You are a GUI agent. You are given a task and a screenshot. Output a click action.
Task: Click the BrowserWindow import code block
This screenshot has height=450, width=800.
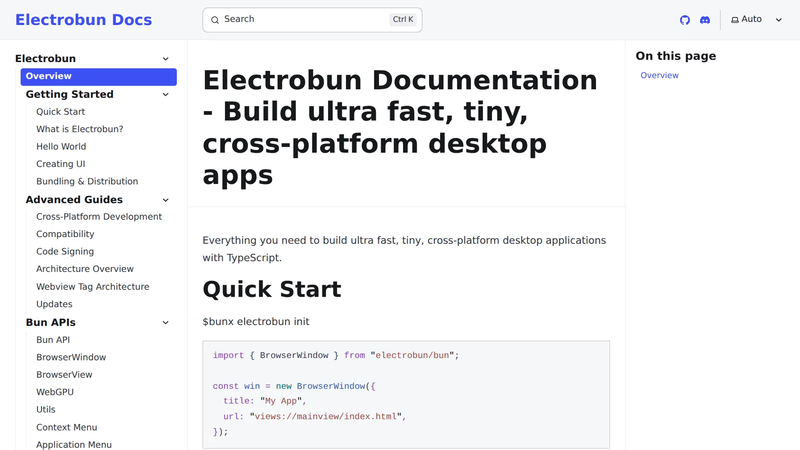coord(406,395)
